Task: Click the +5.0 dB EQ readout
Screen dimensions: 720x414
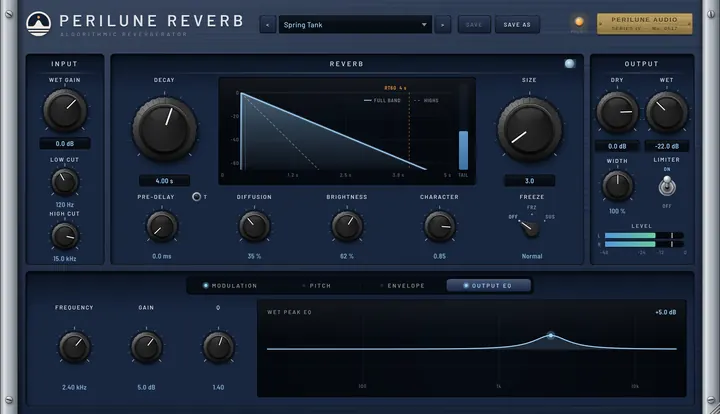Action: [665, 312]
